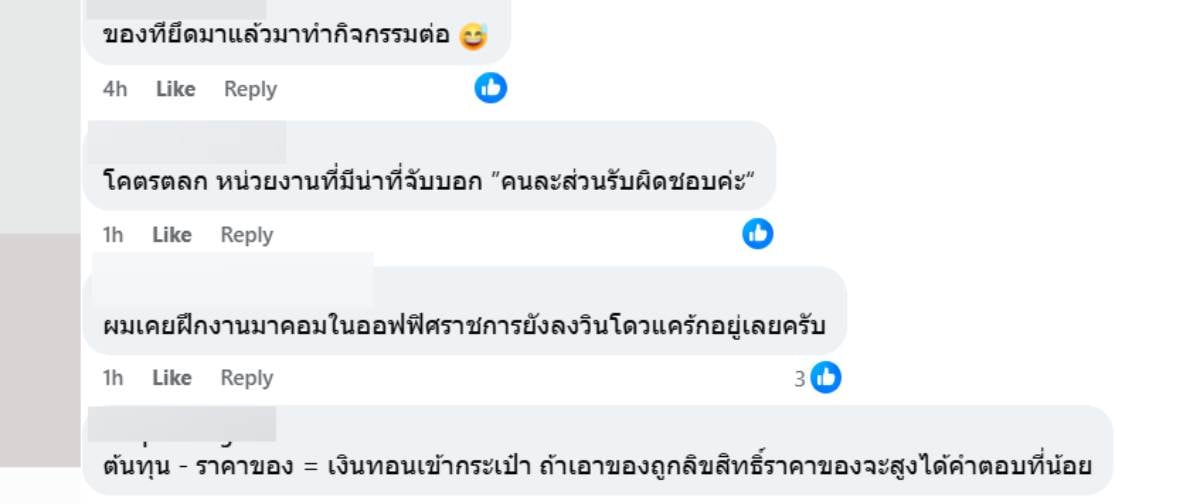Reply to the ผมเคยฝึกงาน comment
Image resolution: width=1200 pixels, height=504 pixels.
coord(247,378)
